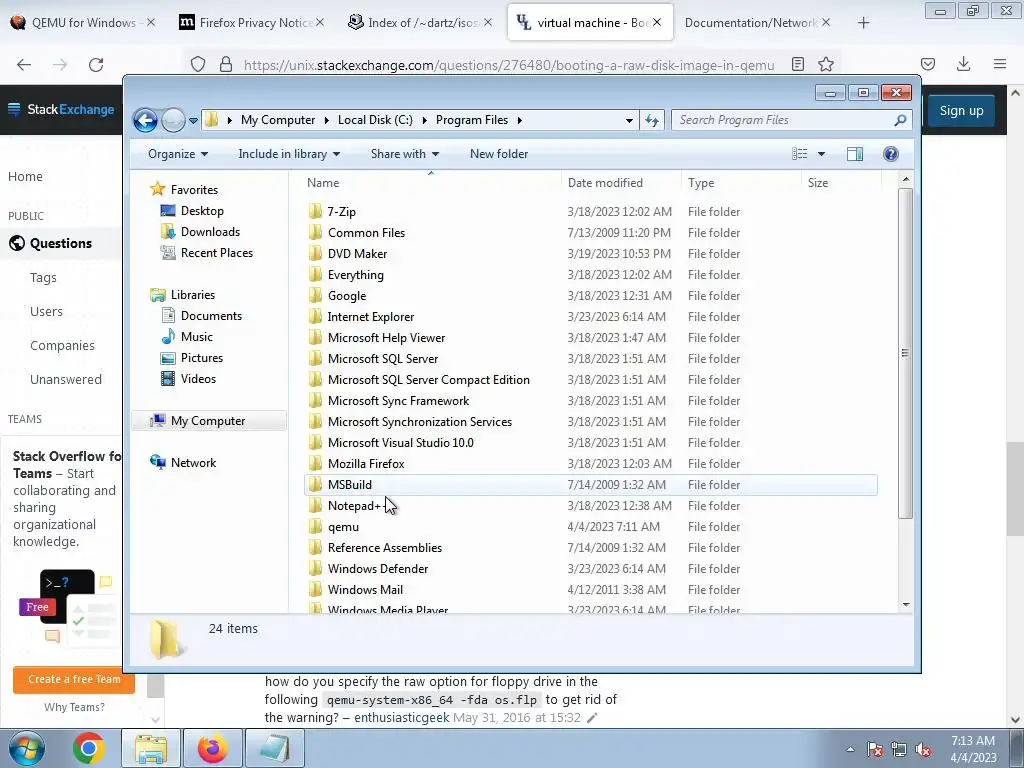The height and width of the screenshot is (768, 1024).
Task: Click the file list vertical scrollbar thumb
Action: click(905, 353)
